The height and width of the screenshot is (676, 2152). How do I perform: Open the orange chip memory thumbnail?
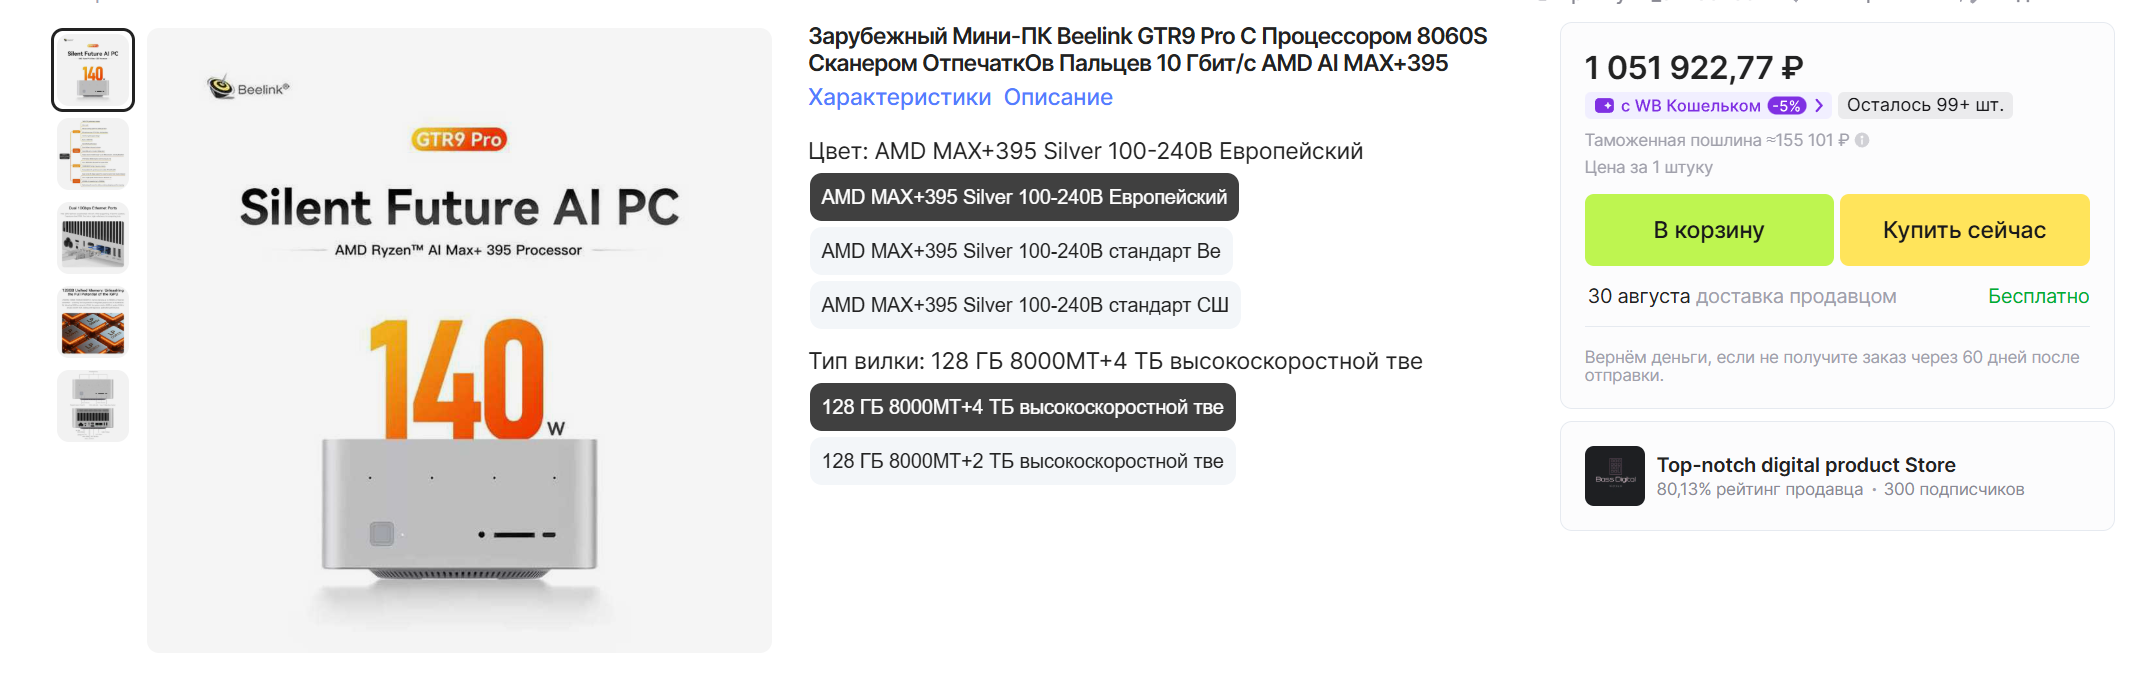(x=93, y=322)
